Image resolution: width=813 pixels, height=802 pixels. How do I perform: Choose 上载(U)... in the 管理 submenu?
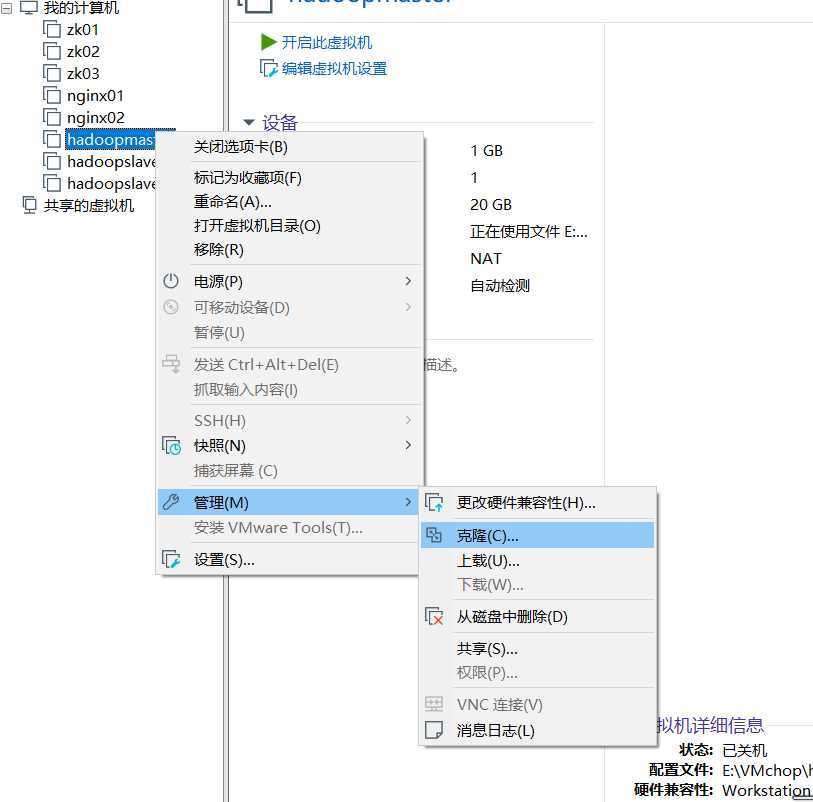click(537, 560)
